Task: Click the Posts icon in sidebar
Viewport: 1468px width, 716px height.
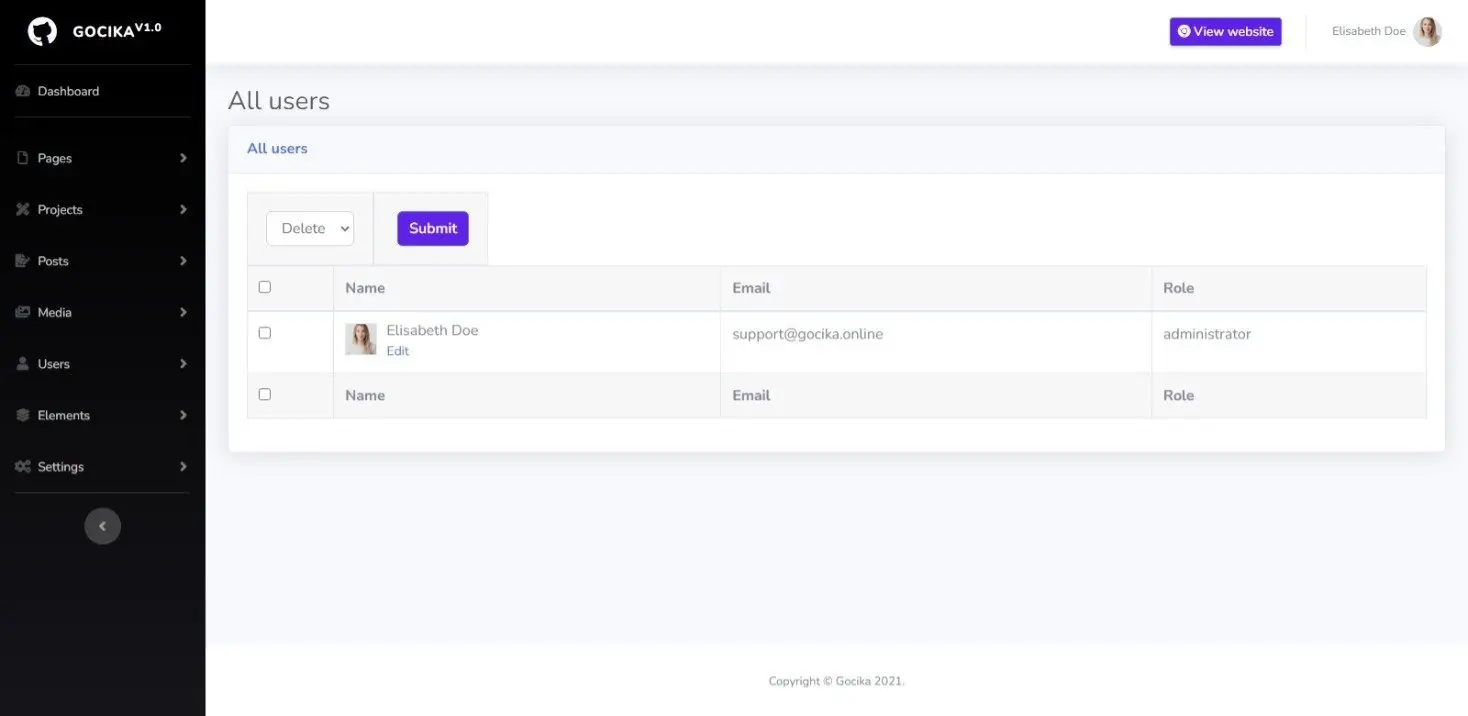Action: coord(23,261)
